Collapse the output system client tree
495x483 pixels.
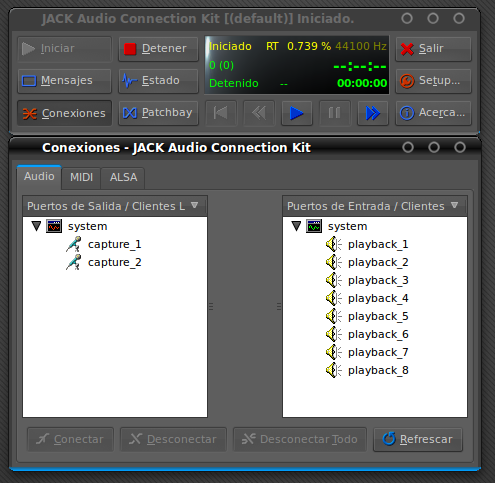point(36,226)
